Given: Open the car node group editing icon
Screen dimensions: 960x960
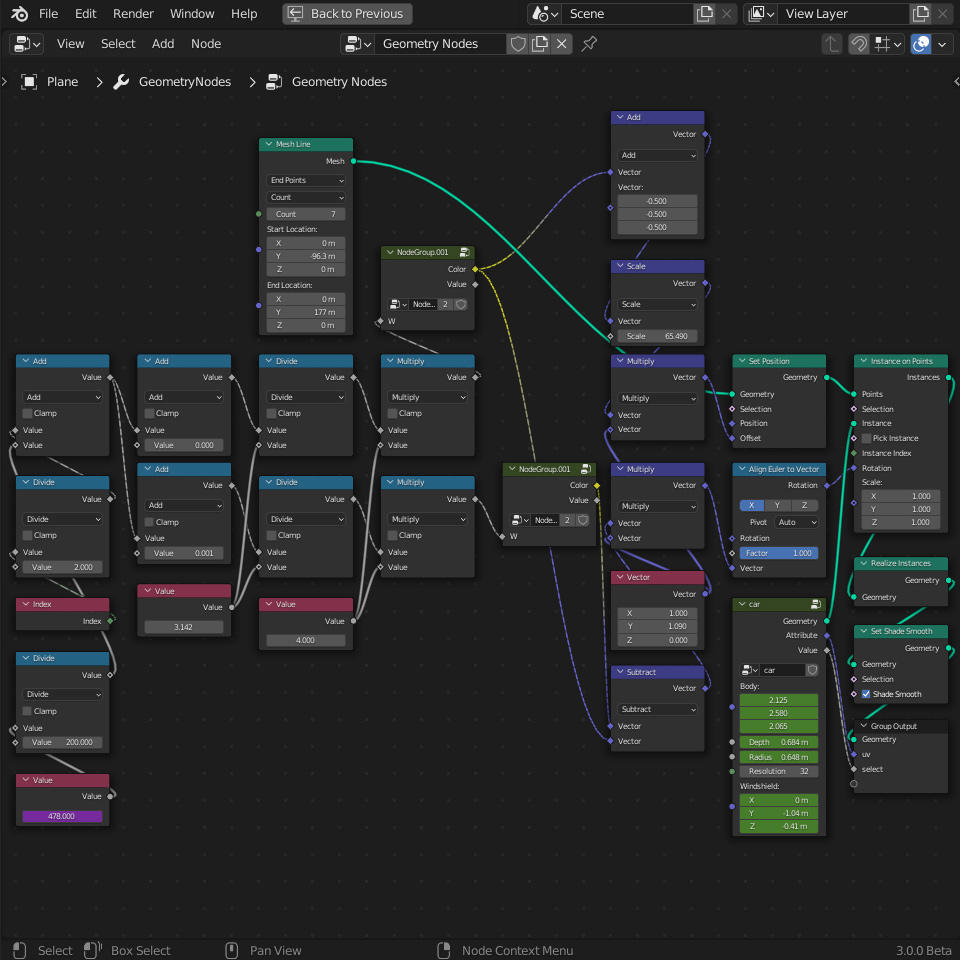Looking at the screenshot, I should (816, 605).
